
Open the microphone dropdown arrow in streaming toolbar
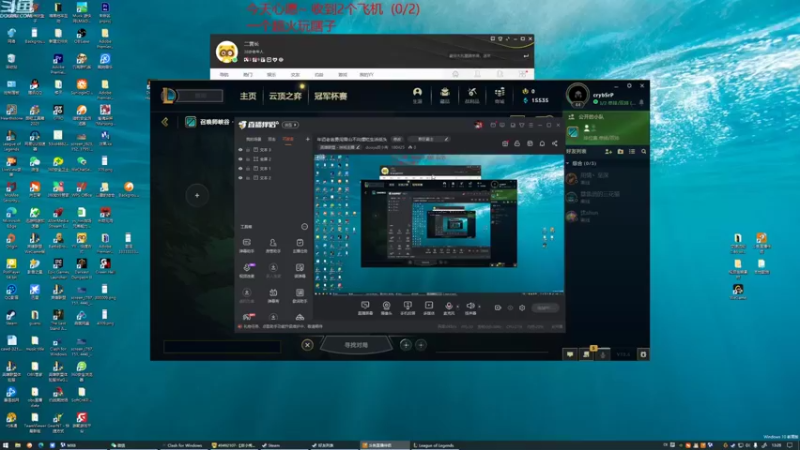click(457, 307)
